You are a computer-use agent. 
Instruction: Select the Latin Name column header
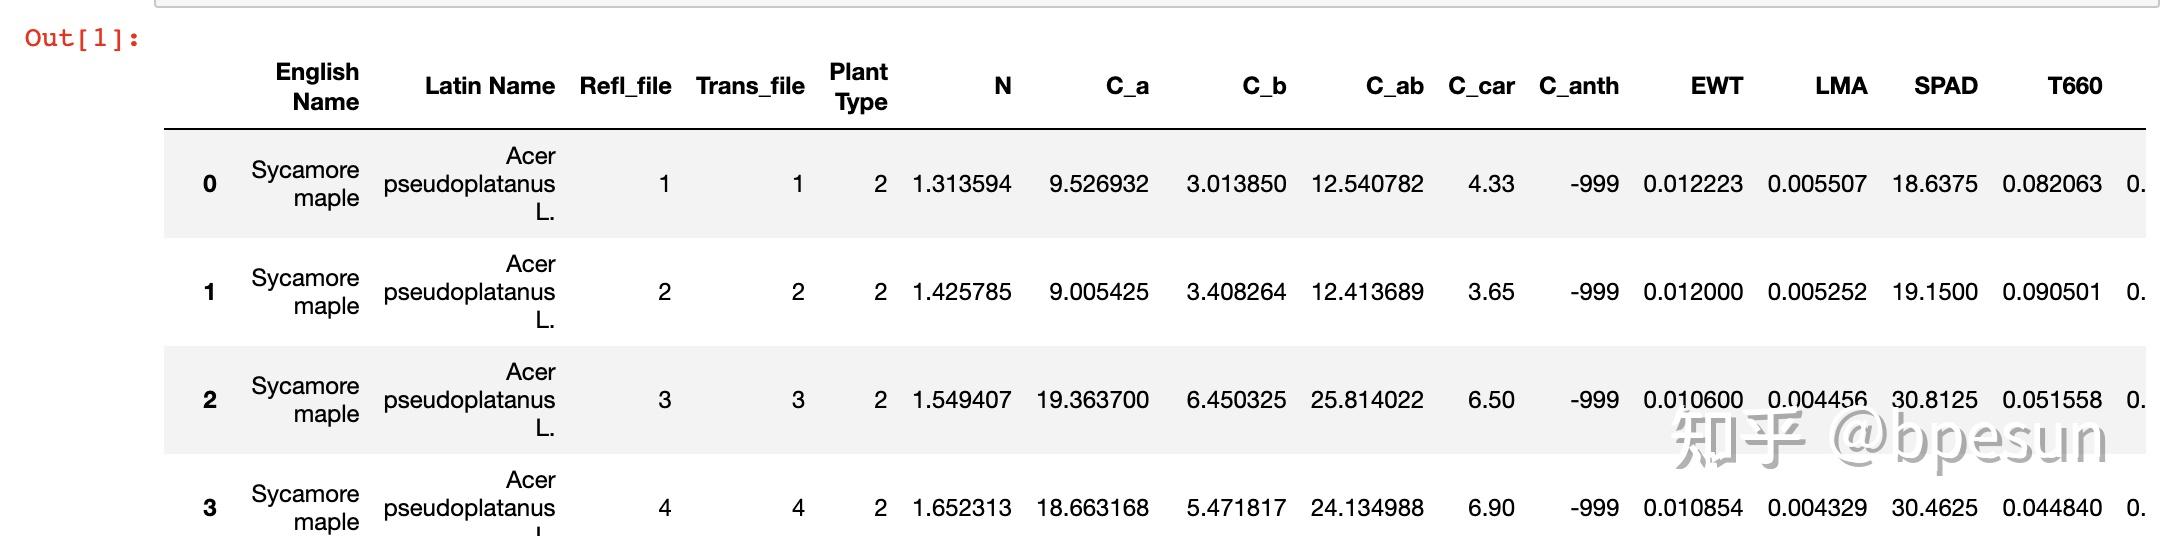click(x=489, y=86)
